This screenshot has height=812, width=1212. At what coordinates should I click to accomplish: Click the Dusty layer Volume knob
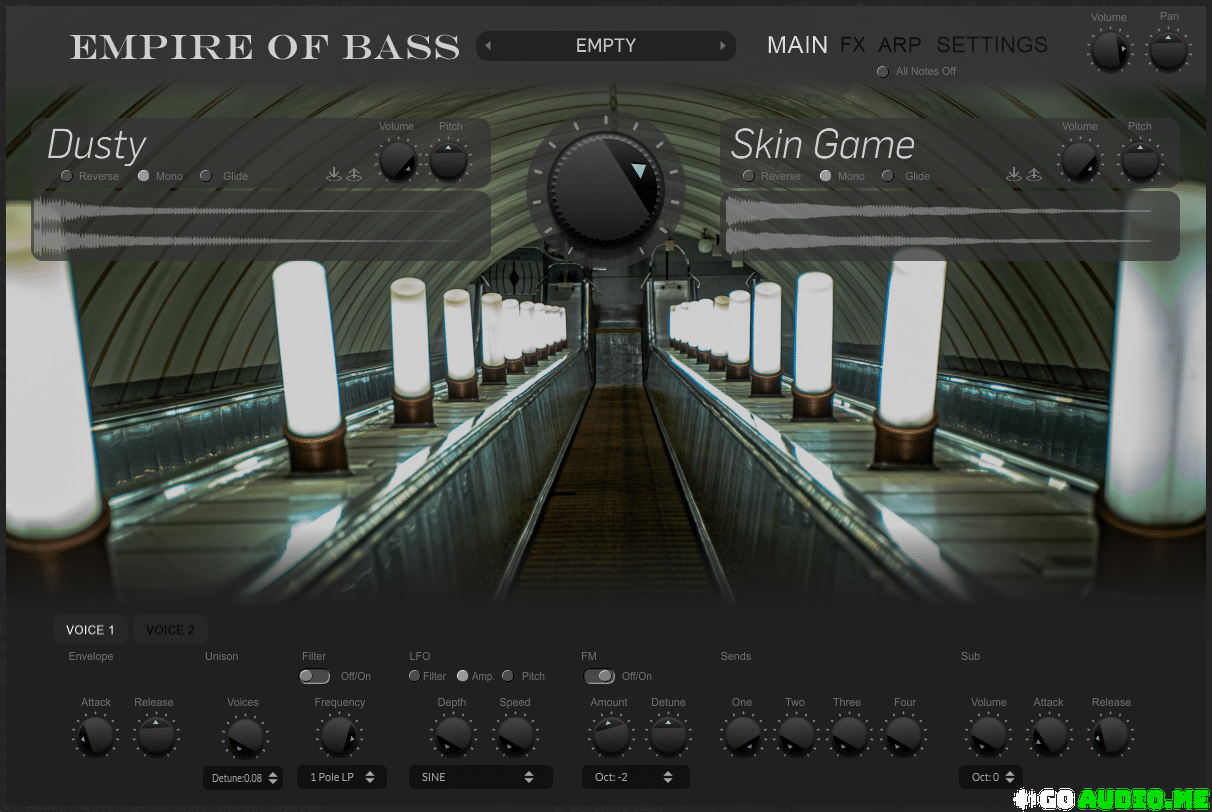pos(397,161)
